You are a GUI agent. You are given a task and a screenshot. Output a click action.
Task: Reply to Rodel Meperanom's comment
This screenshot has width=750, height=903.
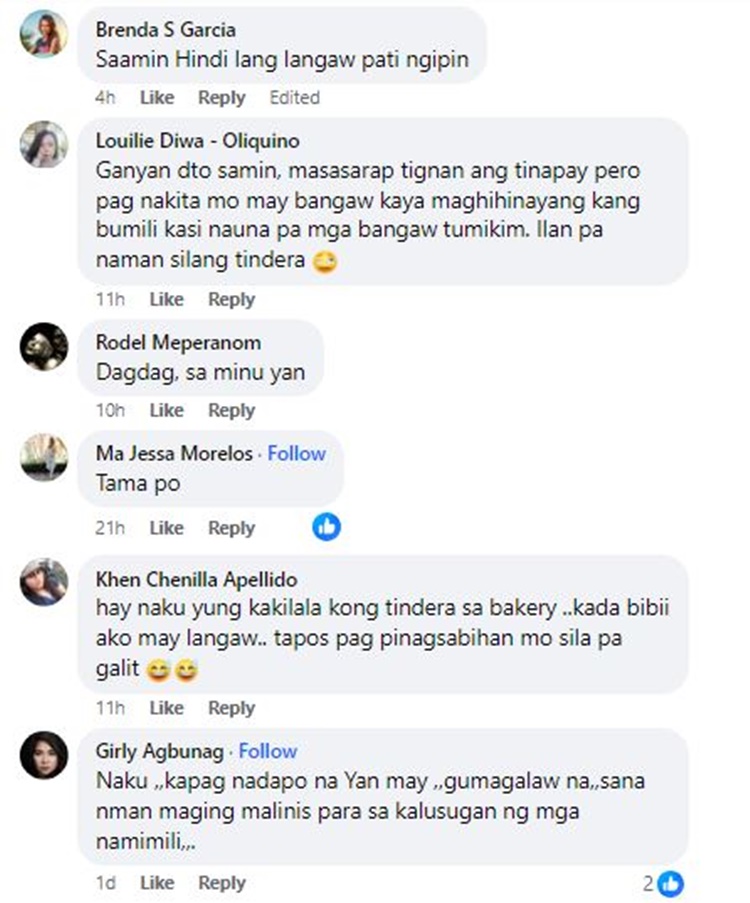pyautogui.click(x=231, y=411)
